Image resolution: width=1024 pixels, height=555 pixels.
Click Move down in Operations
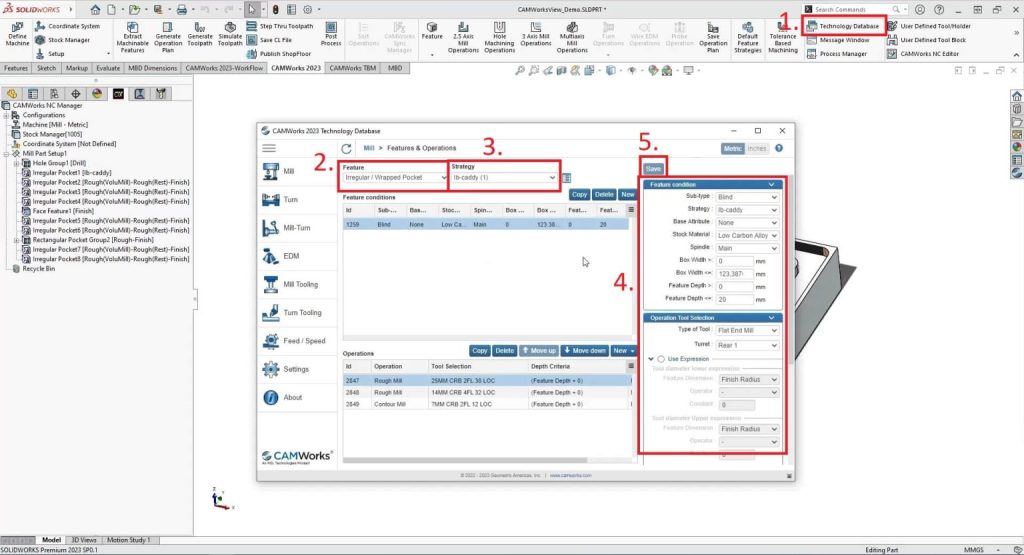pos(584,351)
